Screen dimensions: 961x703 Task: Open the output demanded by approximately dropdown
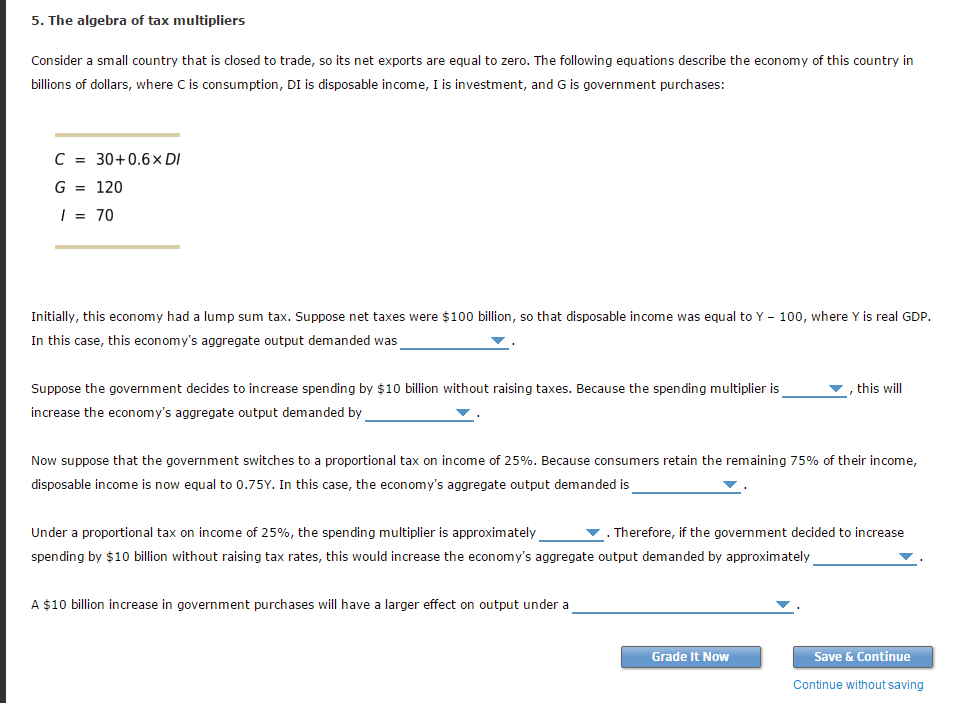(865, 557)
